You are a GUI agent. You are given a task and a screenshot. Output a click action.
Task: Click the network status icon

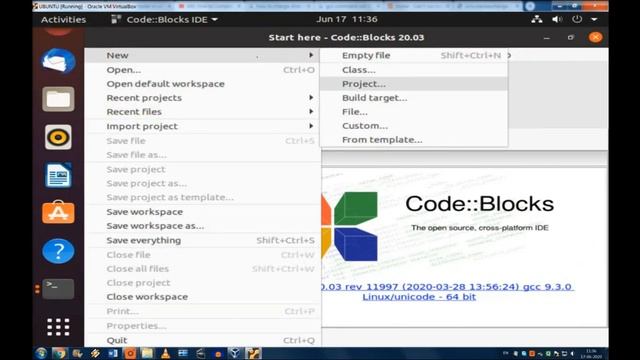(537, 19)
